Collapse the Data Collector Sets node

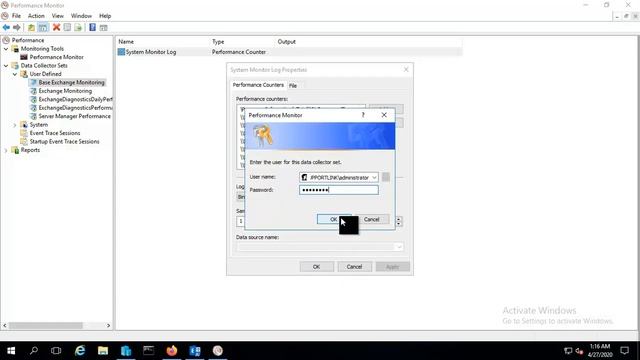[6, 65]
